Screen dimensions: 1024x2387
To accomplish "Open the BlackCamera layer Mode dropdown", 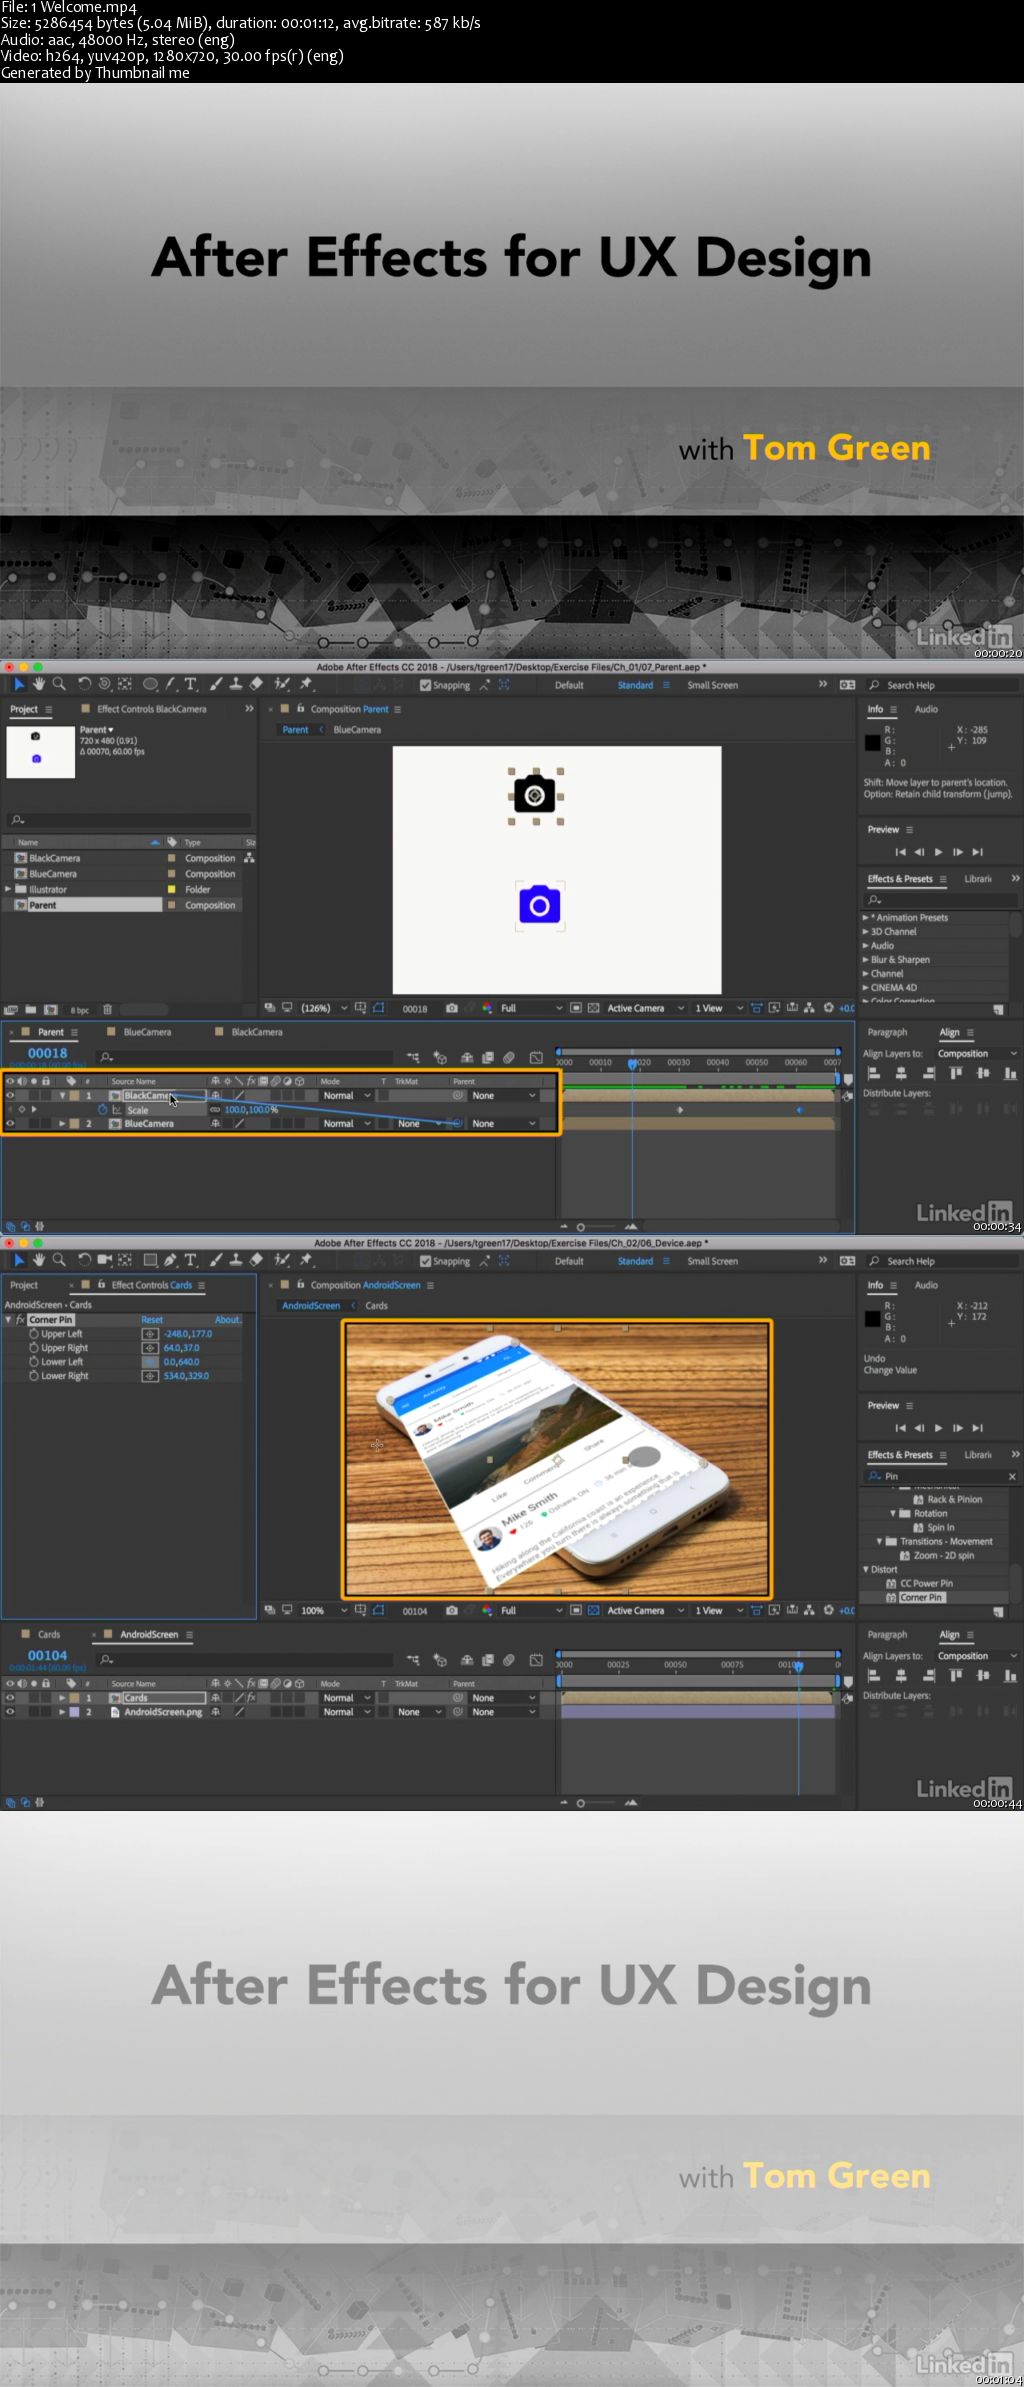I will (x=347, y=1096).
